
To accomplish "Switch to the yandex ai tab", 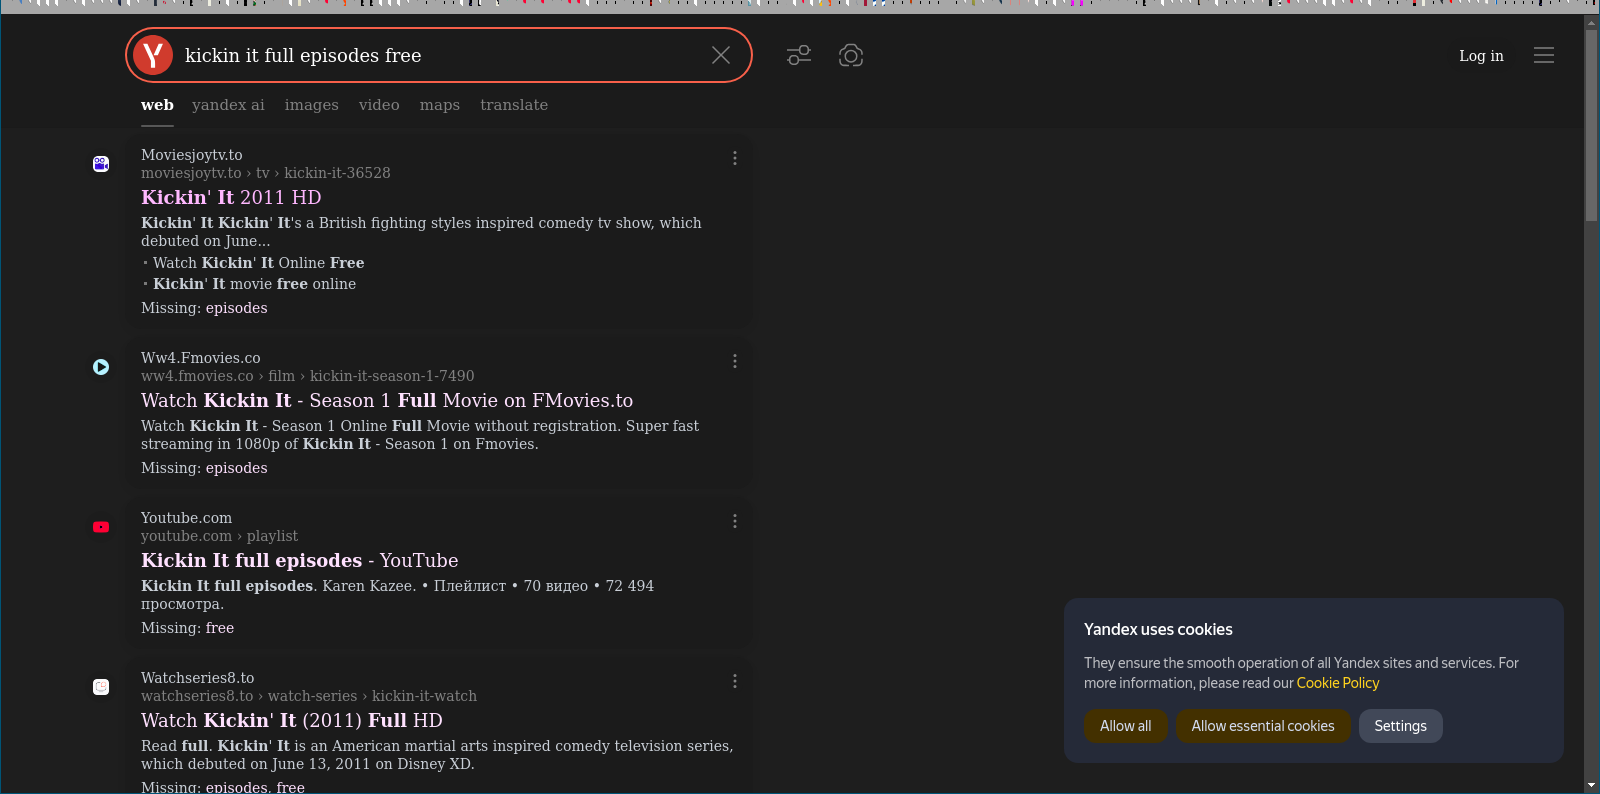I will (228, 105).
